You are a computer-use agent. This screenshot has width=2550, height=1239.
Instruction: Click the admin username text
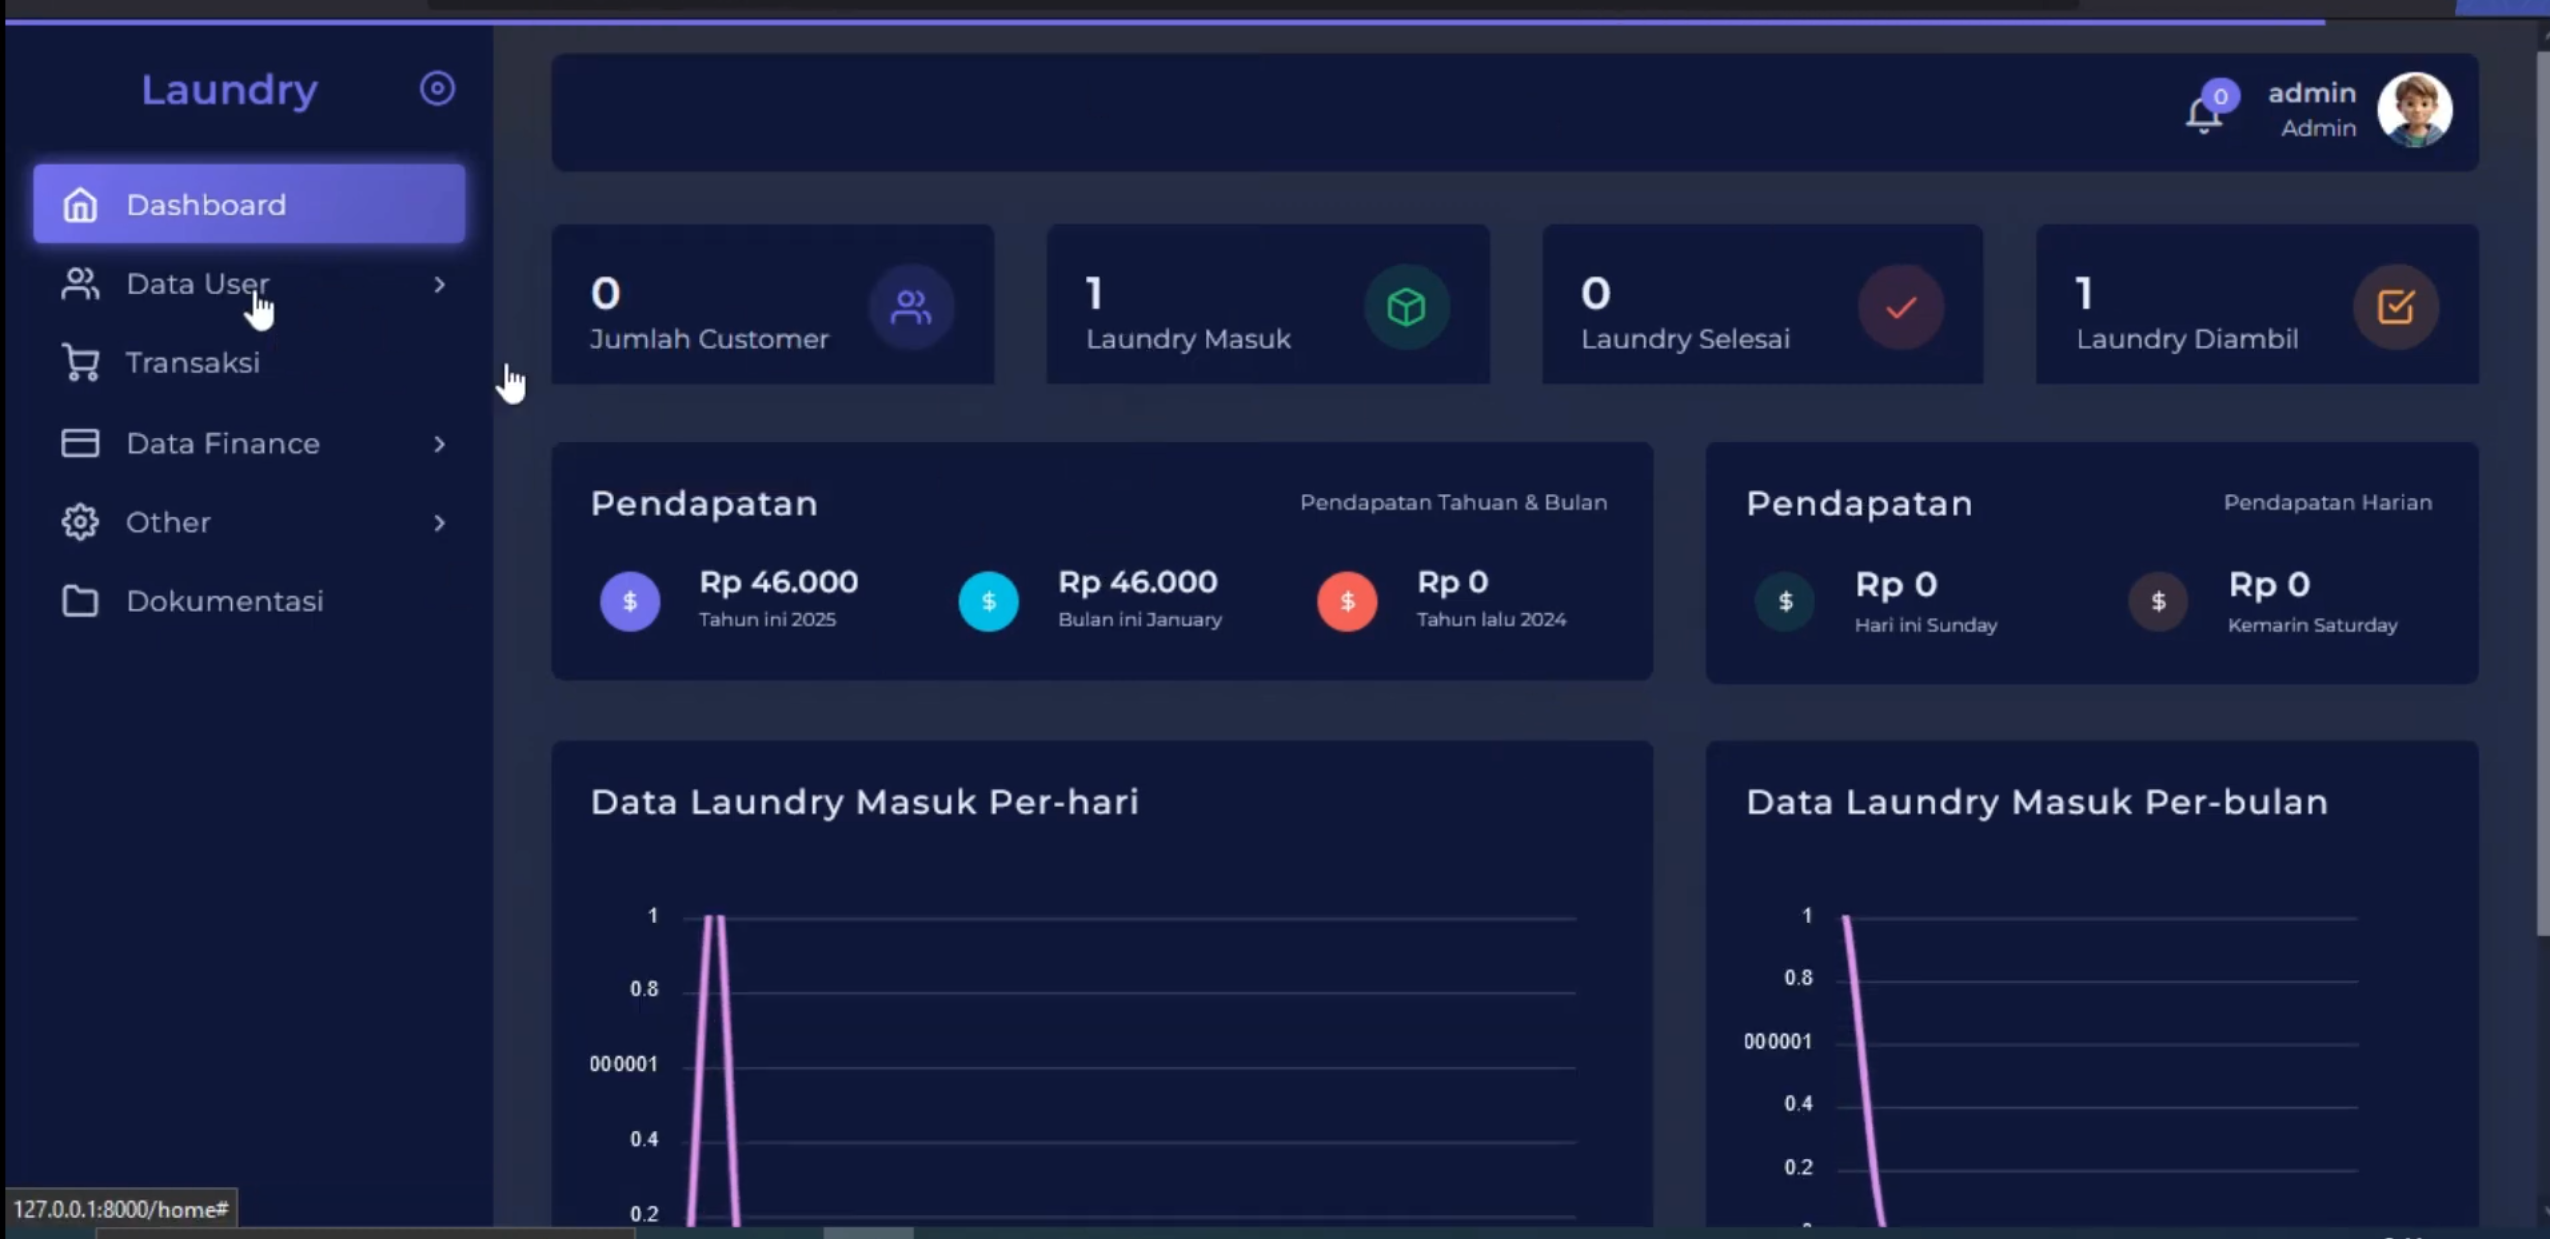click(x=2311, y=93)
